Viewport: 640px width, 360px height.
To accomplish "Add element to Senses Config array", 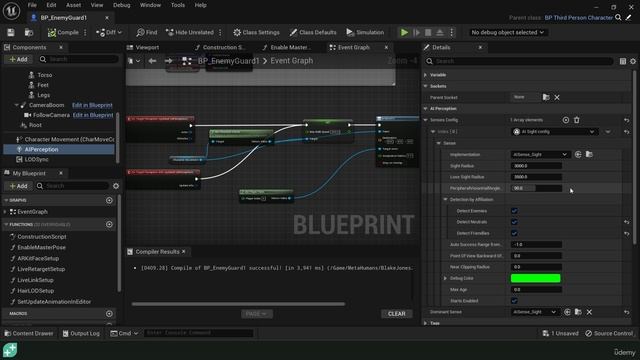I will [x=566, y=120].
